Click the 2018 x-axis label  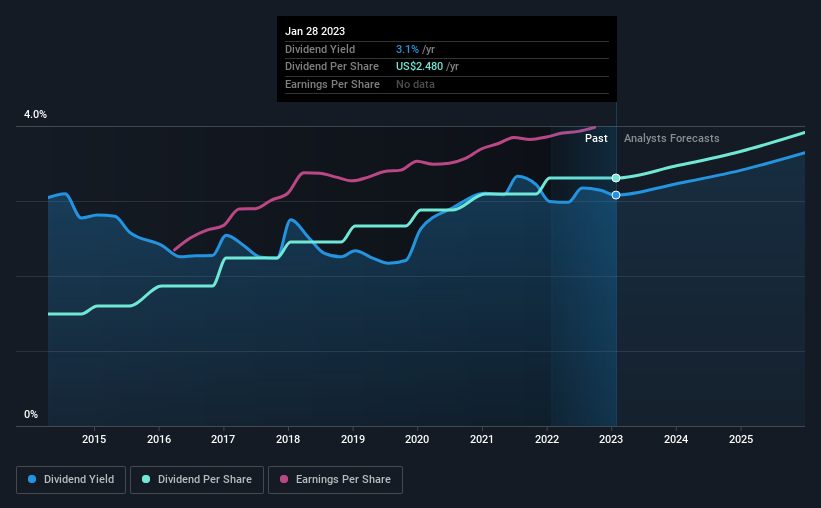[x=288, y=439]
